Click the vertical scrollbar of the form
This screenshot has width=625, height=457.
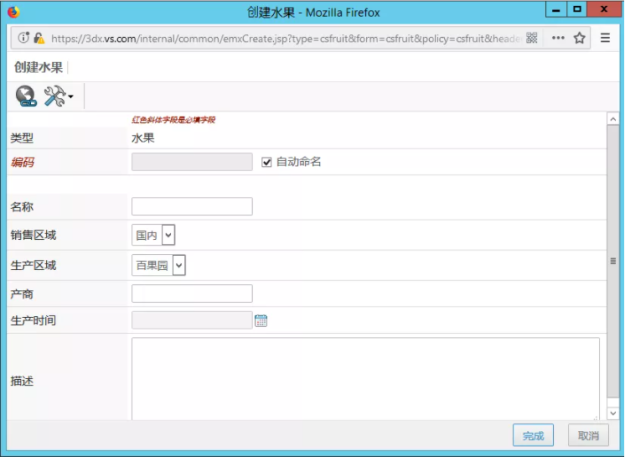click(x=612, y=260)
